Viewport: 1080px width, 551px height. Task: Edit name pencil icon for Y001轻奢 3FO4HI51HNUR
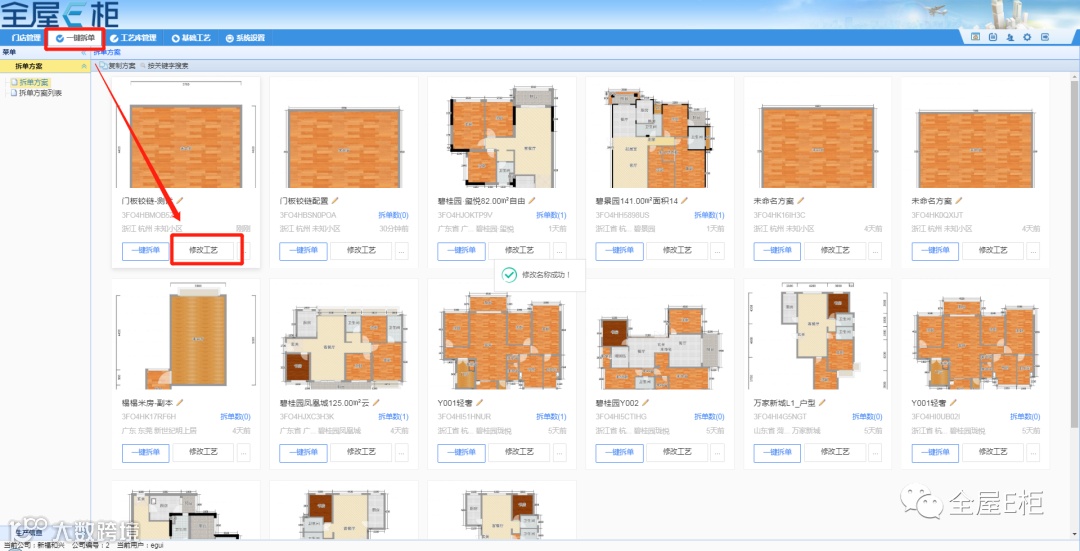click(x=479, y=402)
